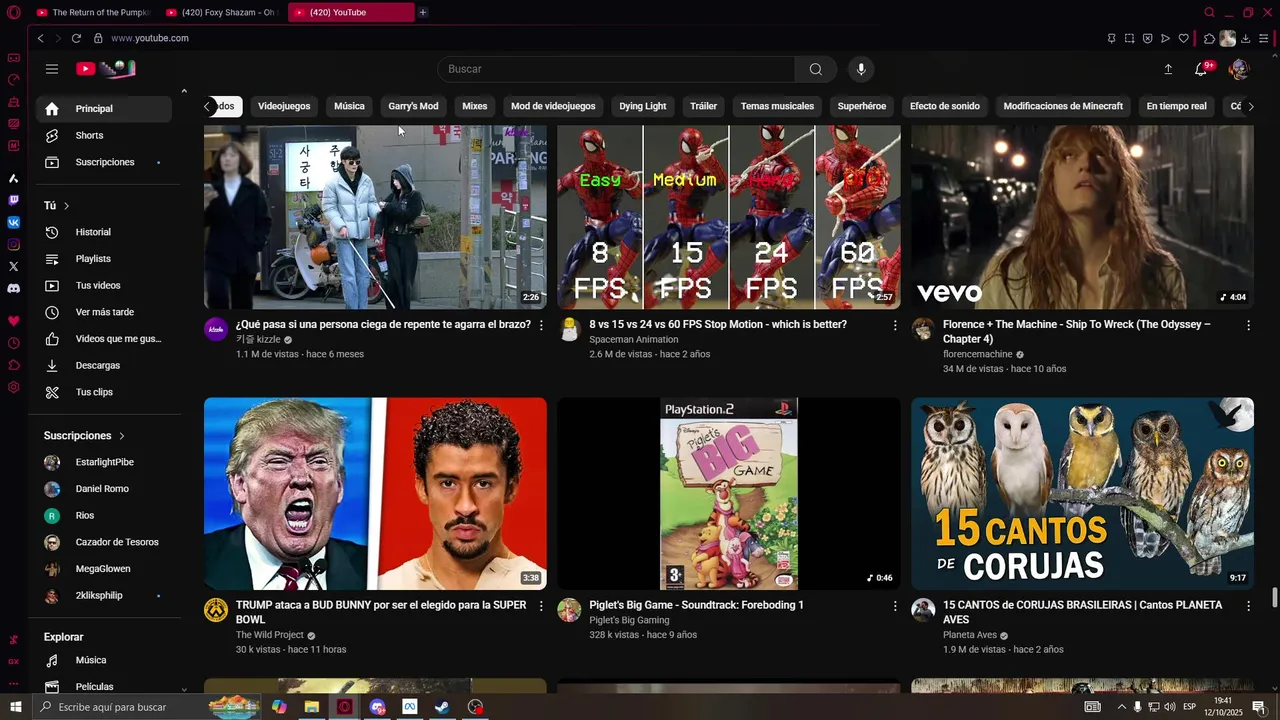Screen dimensions: 1280x720
Task: Open VK in Opera sidebar
Action: coord(14,222)
